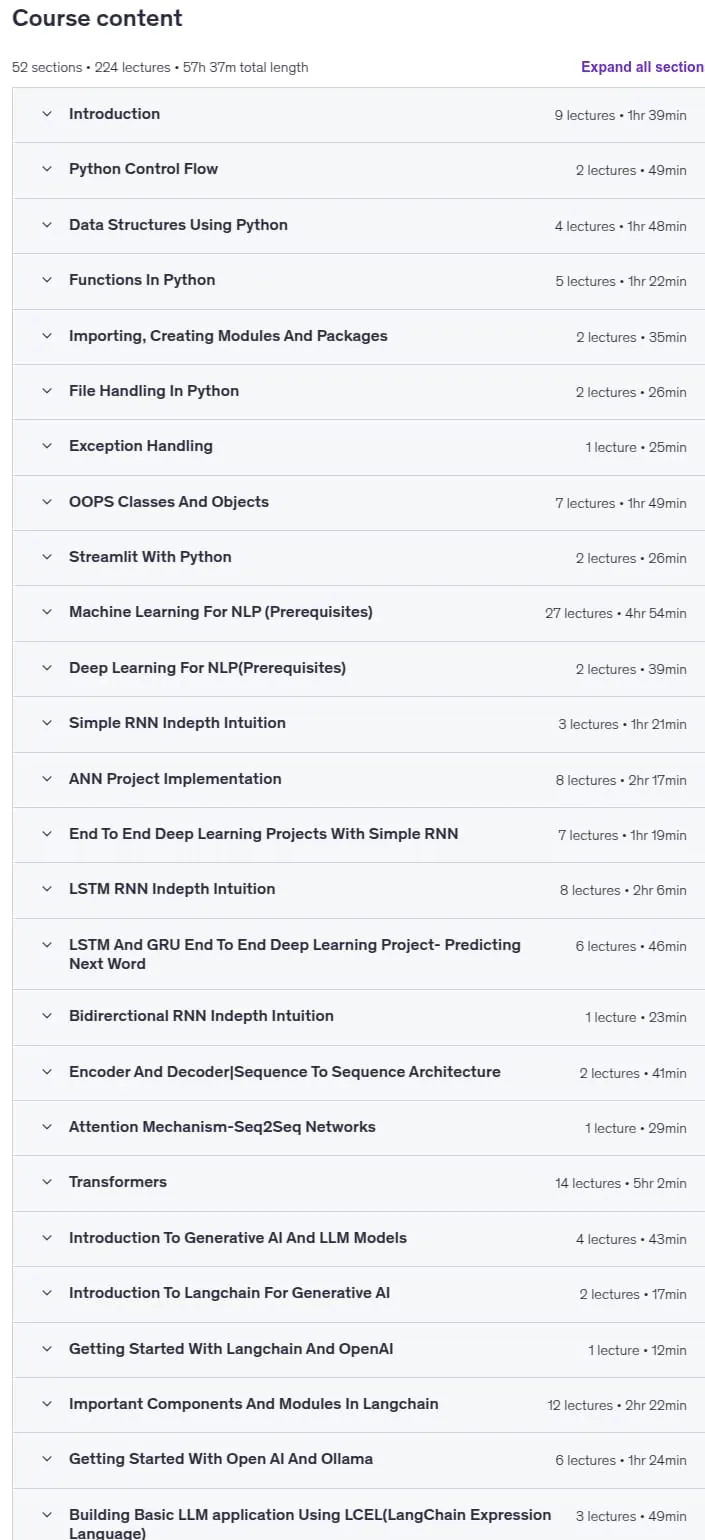Click Encoder And Decoder Sequence To Sequence row
Screen dimensions: 705x1540
[358, 1072]
